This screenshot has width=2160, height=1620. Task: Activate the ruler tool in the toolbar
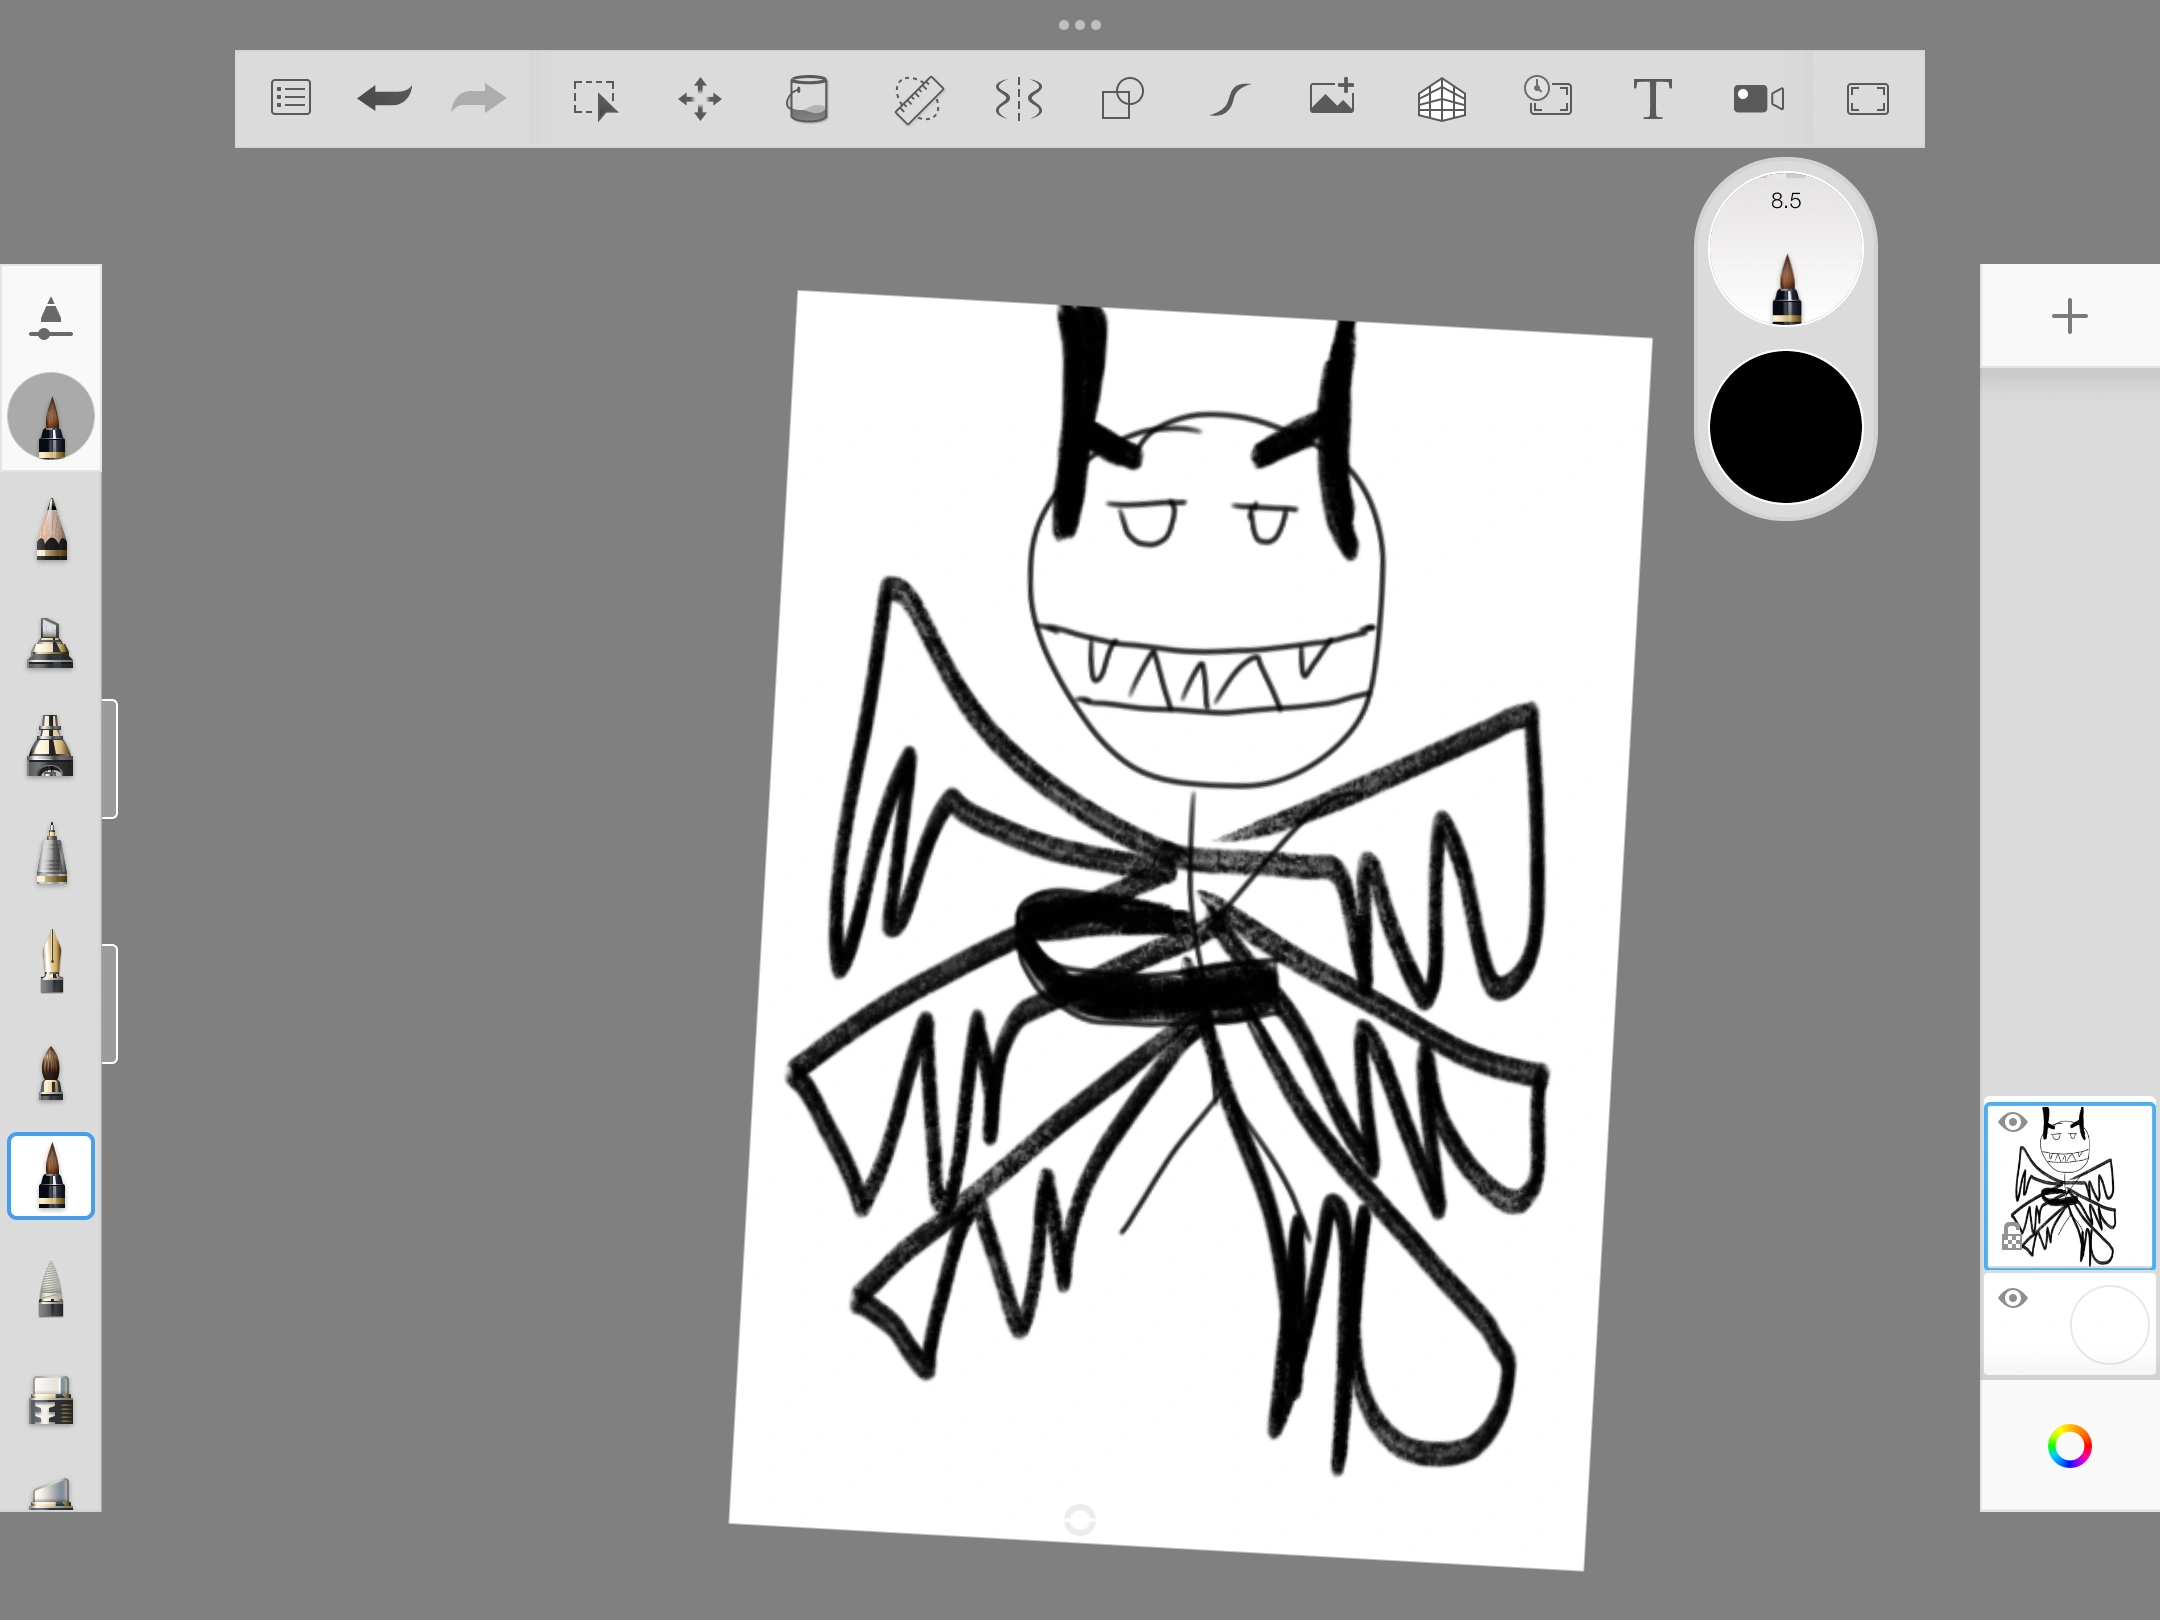point(918,98)
